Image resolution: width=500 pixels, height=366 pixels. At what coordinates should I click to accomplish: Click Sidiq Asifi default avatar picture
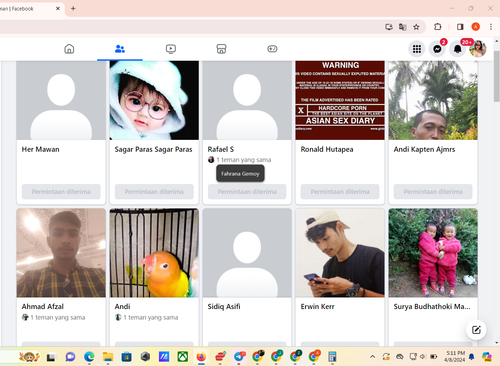(x=247, y=253)
